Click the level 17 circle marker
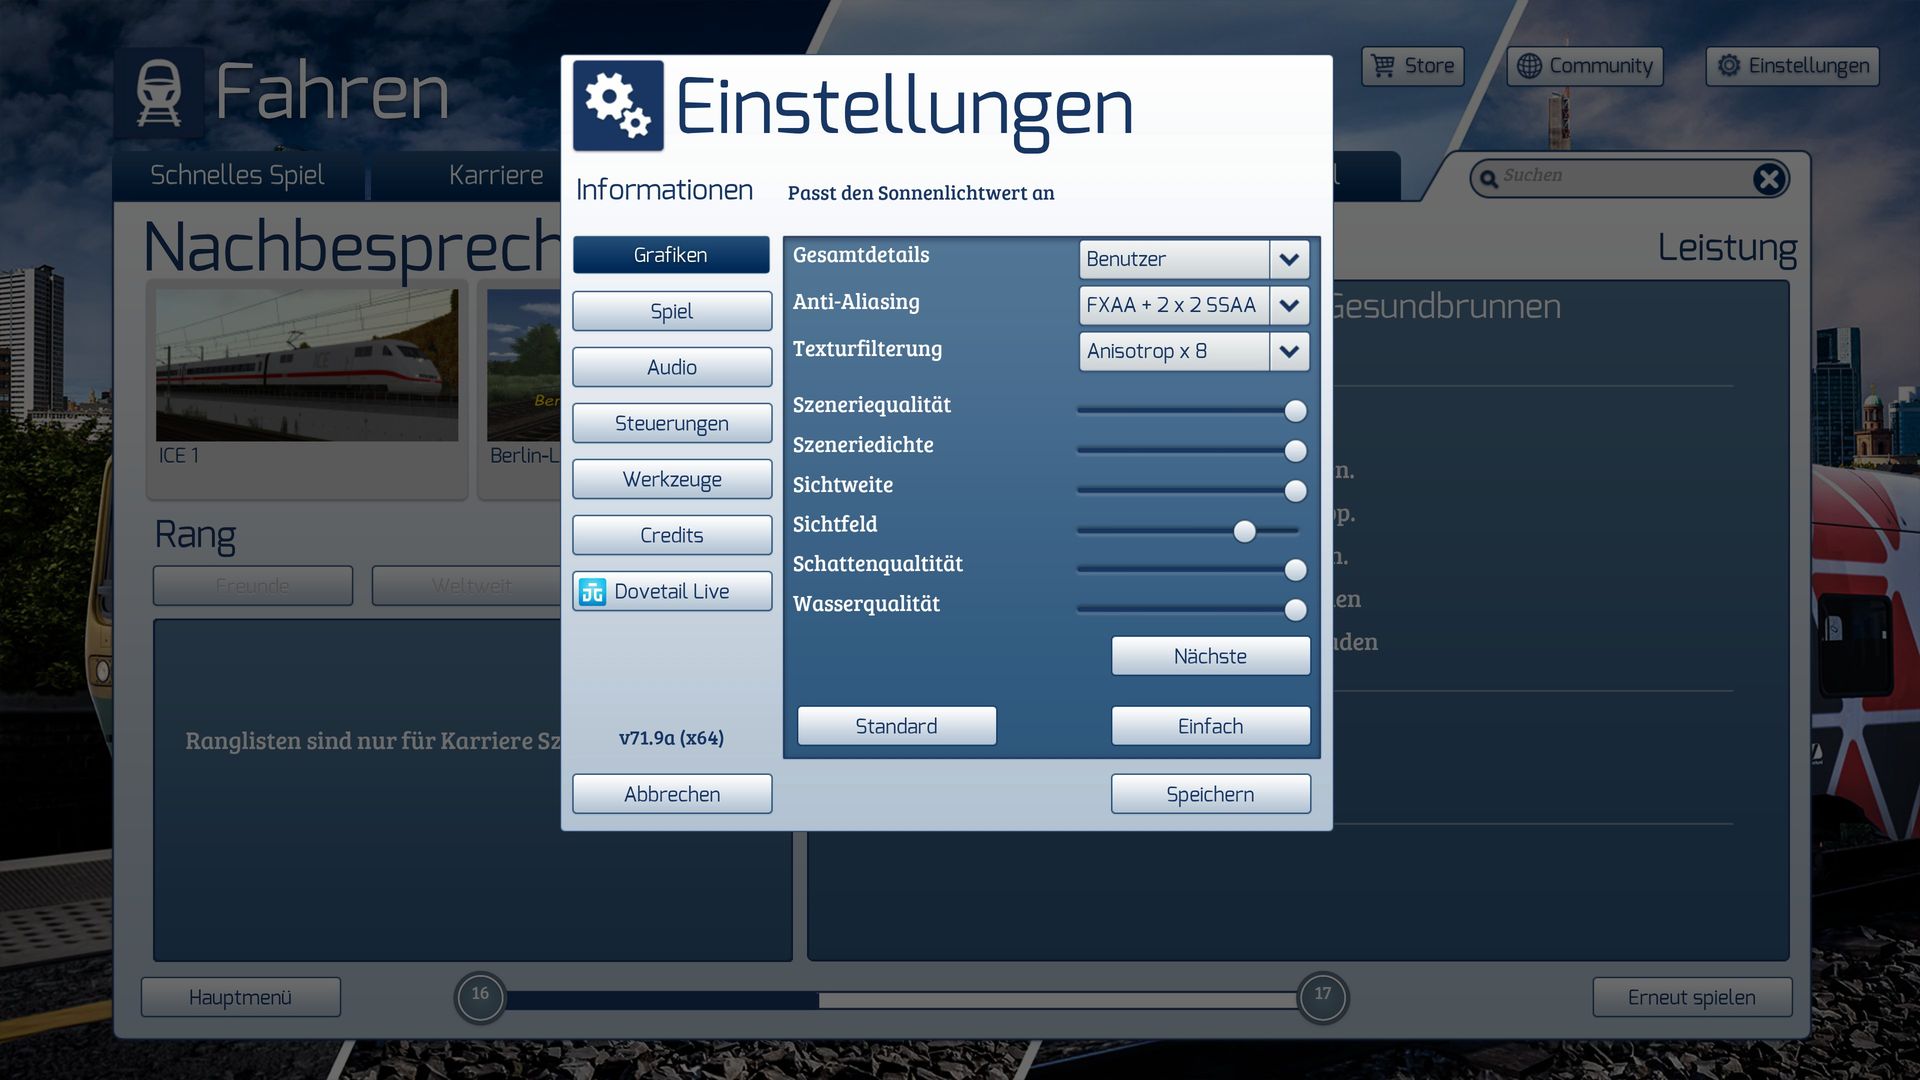The height and width of the screenshot is (1080, 1920). coord(1322,995)
